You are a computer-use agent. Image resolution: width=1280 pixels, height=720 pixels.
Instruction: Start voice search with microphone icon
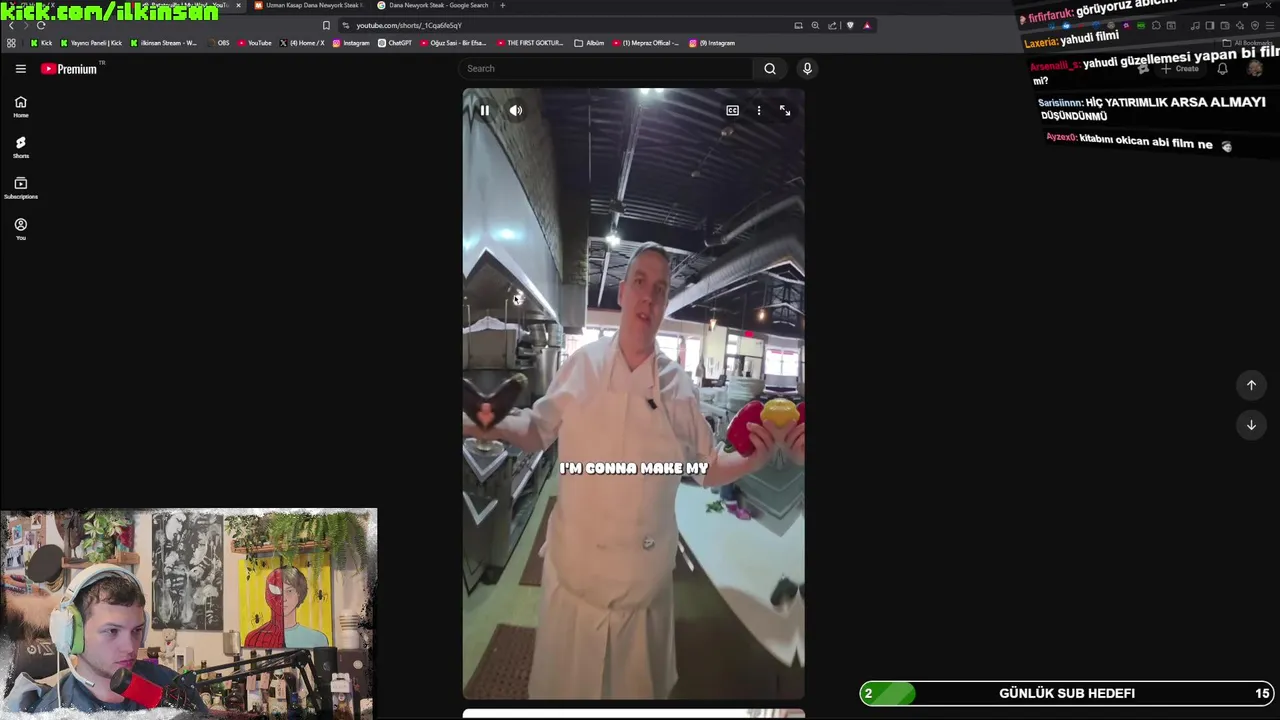click(807, 69)
